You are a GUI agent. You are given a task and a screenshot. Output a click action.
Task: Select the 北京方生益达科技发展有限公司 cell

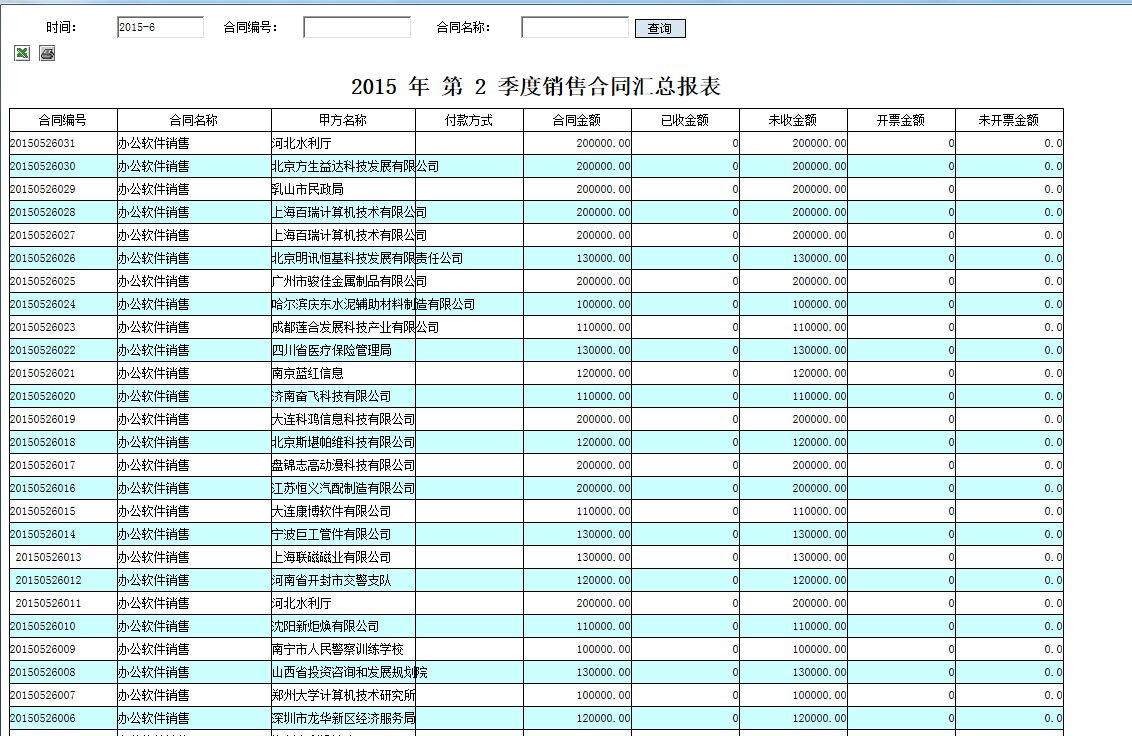click(343, 166)
